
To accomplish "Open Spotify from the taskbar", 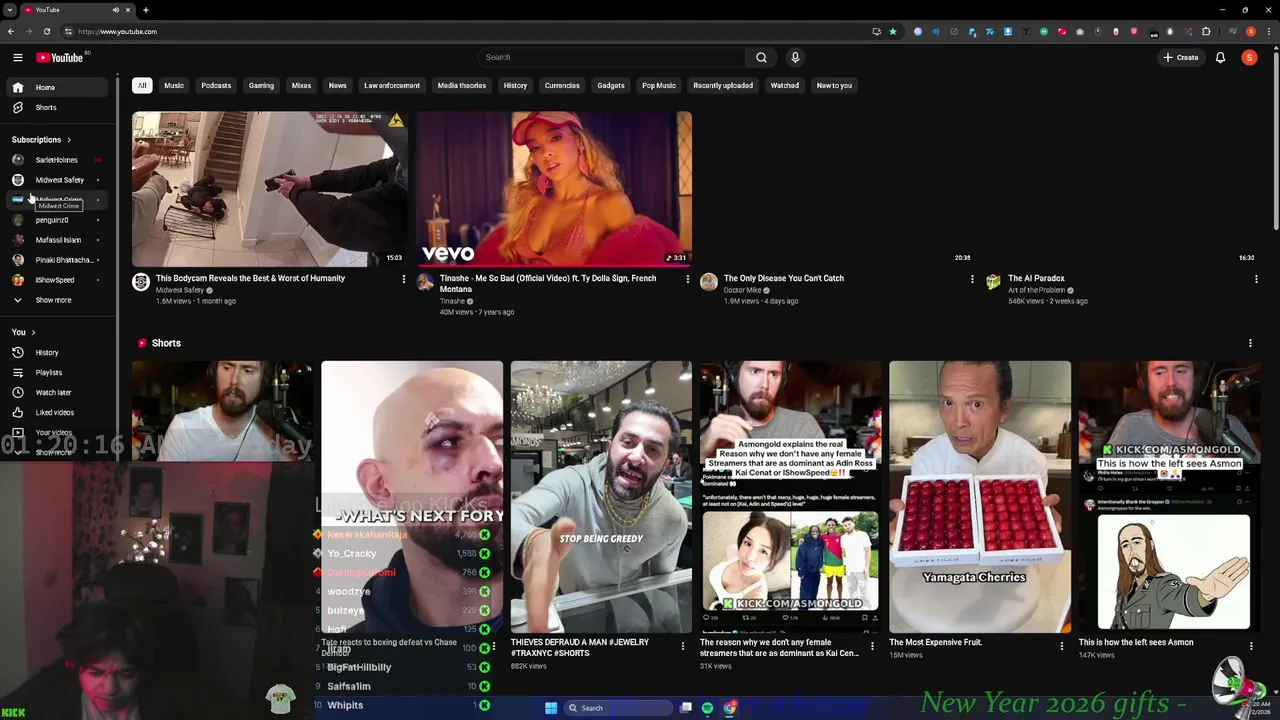I will (x=707, y=708).
